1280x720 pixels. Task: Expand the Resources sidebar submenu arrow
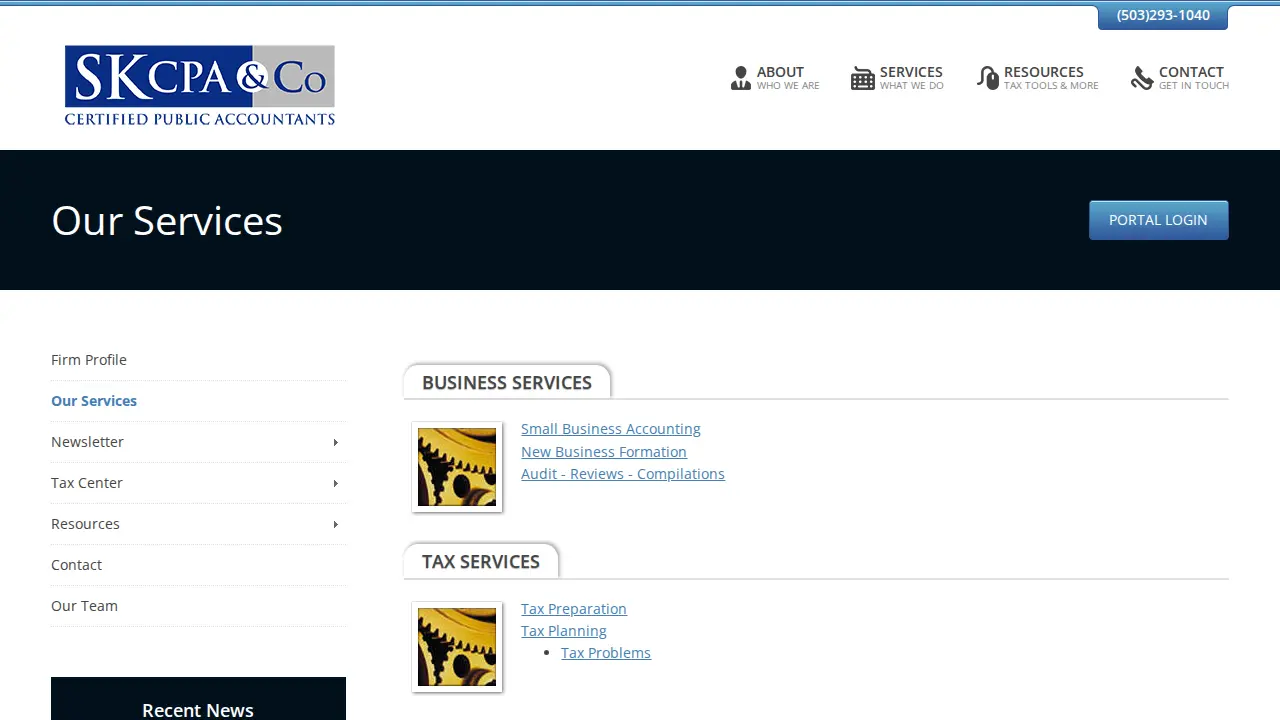pos(336,524)
